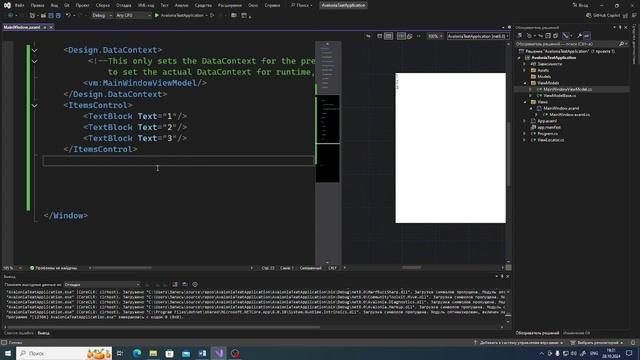Open the 100% preview zoom dropdown
This screenshot has height=360, width=640.
[435, 36]
